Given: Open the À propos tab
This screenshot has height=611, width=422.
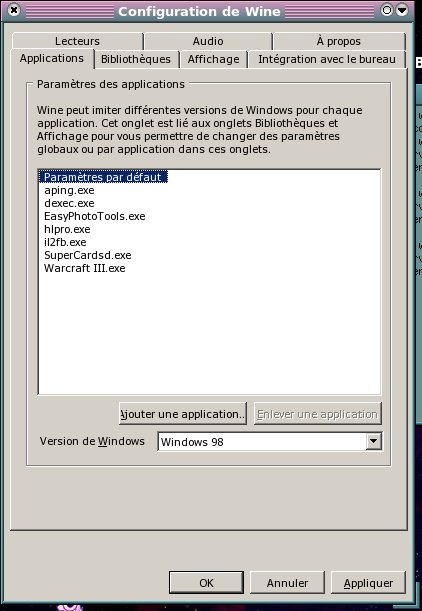Looking at the screenshot, I should [x=339, y=41].
